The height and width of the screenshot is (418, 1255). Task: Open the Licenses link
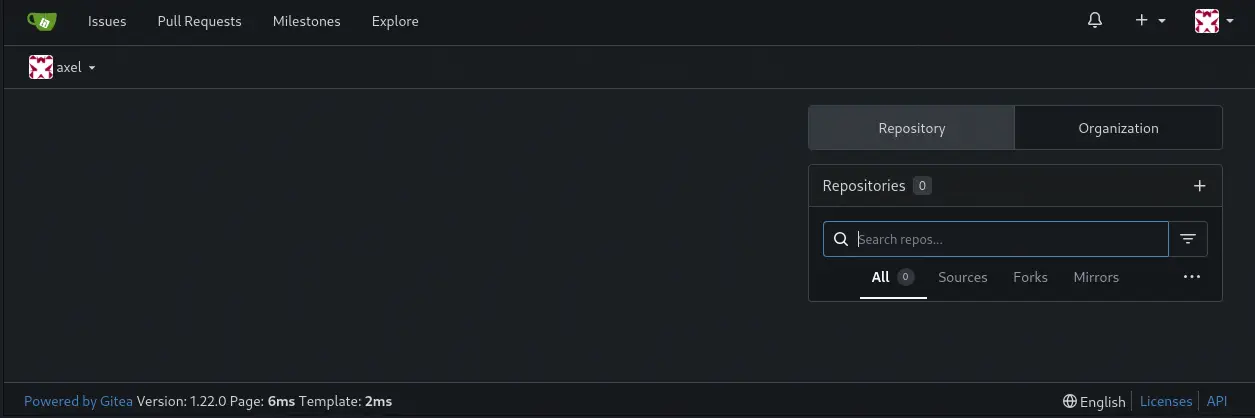coord(1166,401)
